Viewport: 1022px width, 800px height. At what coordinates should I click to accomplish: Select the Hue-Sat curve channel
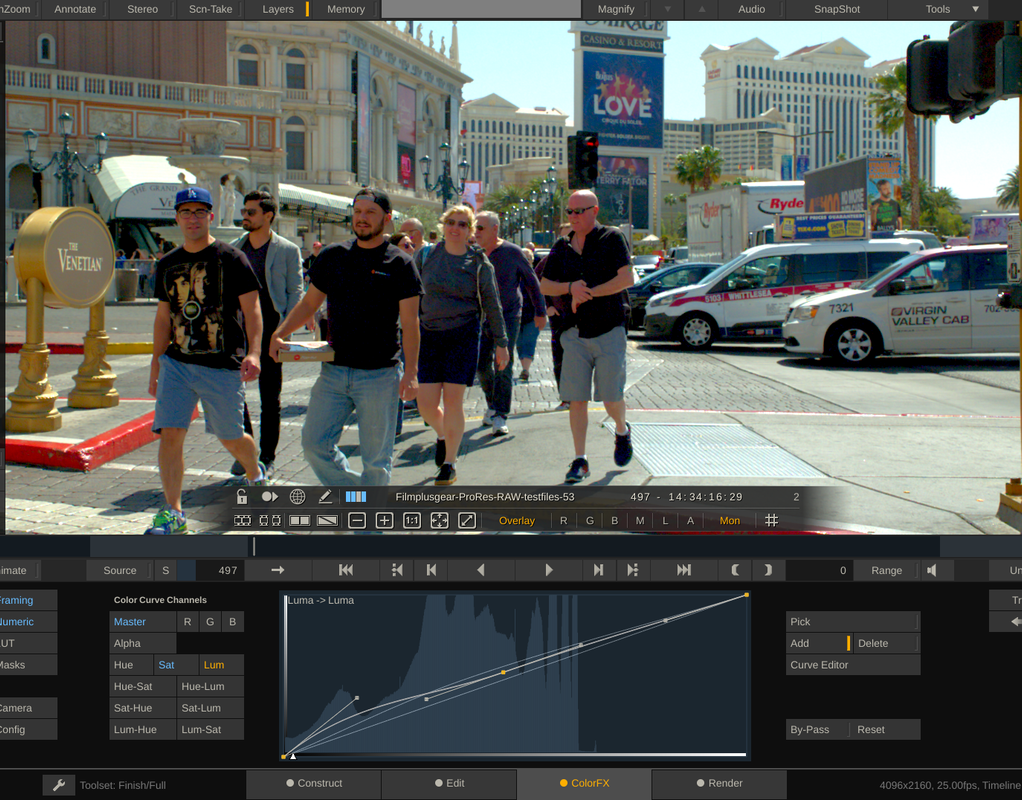coord(143,687)
